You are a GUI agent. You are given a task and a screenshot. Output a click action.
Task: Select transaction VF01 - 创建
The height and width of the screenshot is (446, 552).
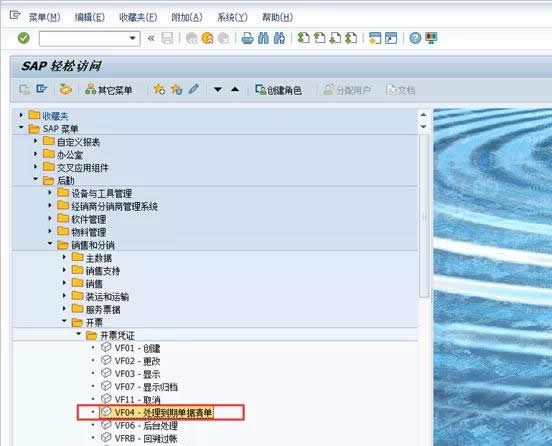(x=137, y=348)
